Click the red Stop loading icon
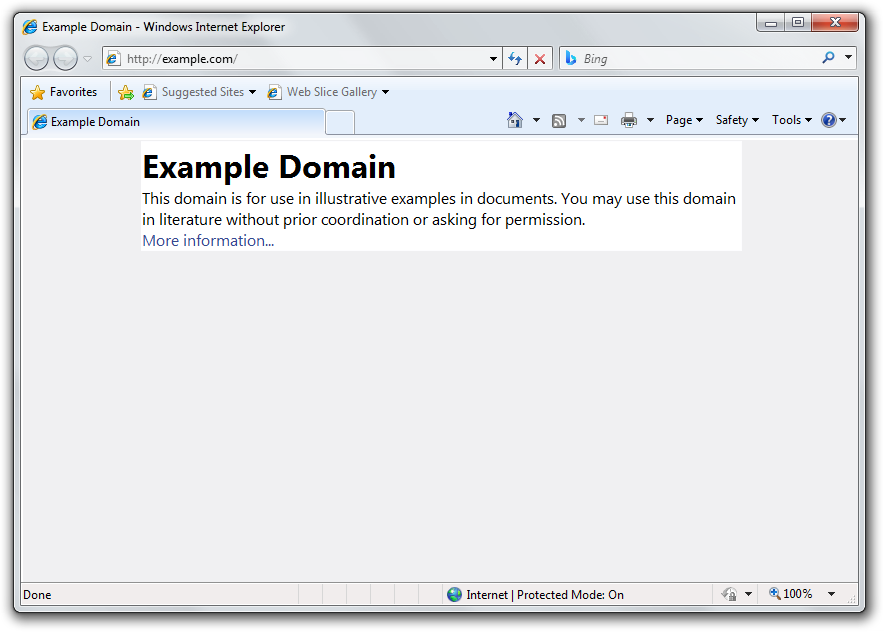 [x=540, y=59]
